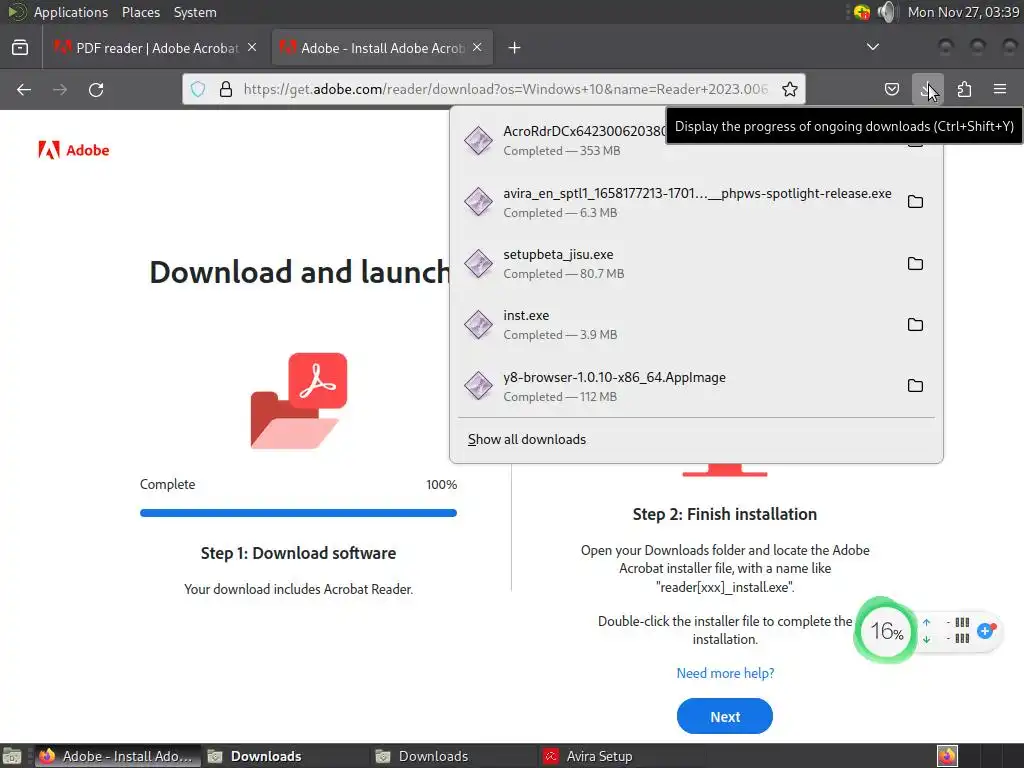Open the Applications menu
Screen dimensions: 1024x768
pyautogui.click(x=71, y=12)
